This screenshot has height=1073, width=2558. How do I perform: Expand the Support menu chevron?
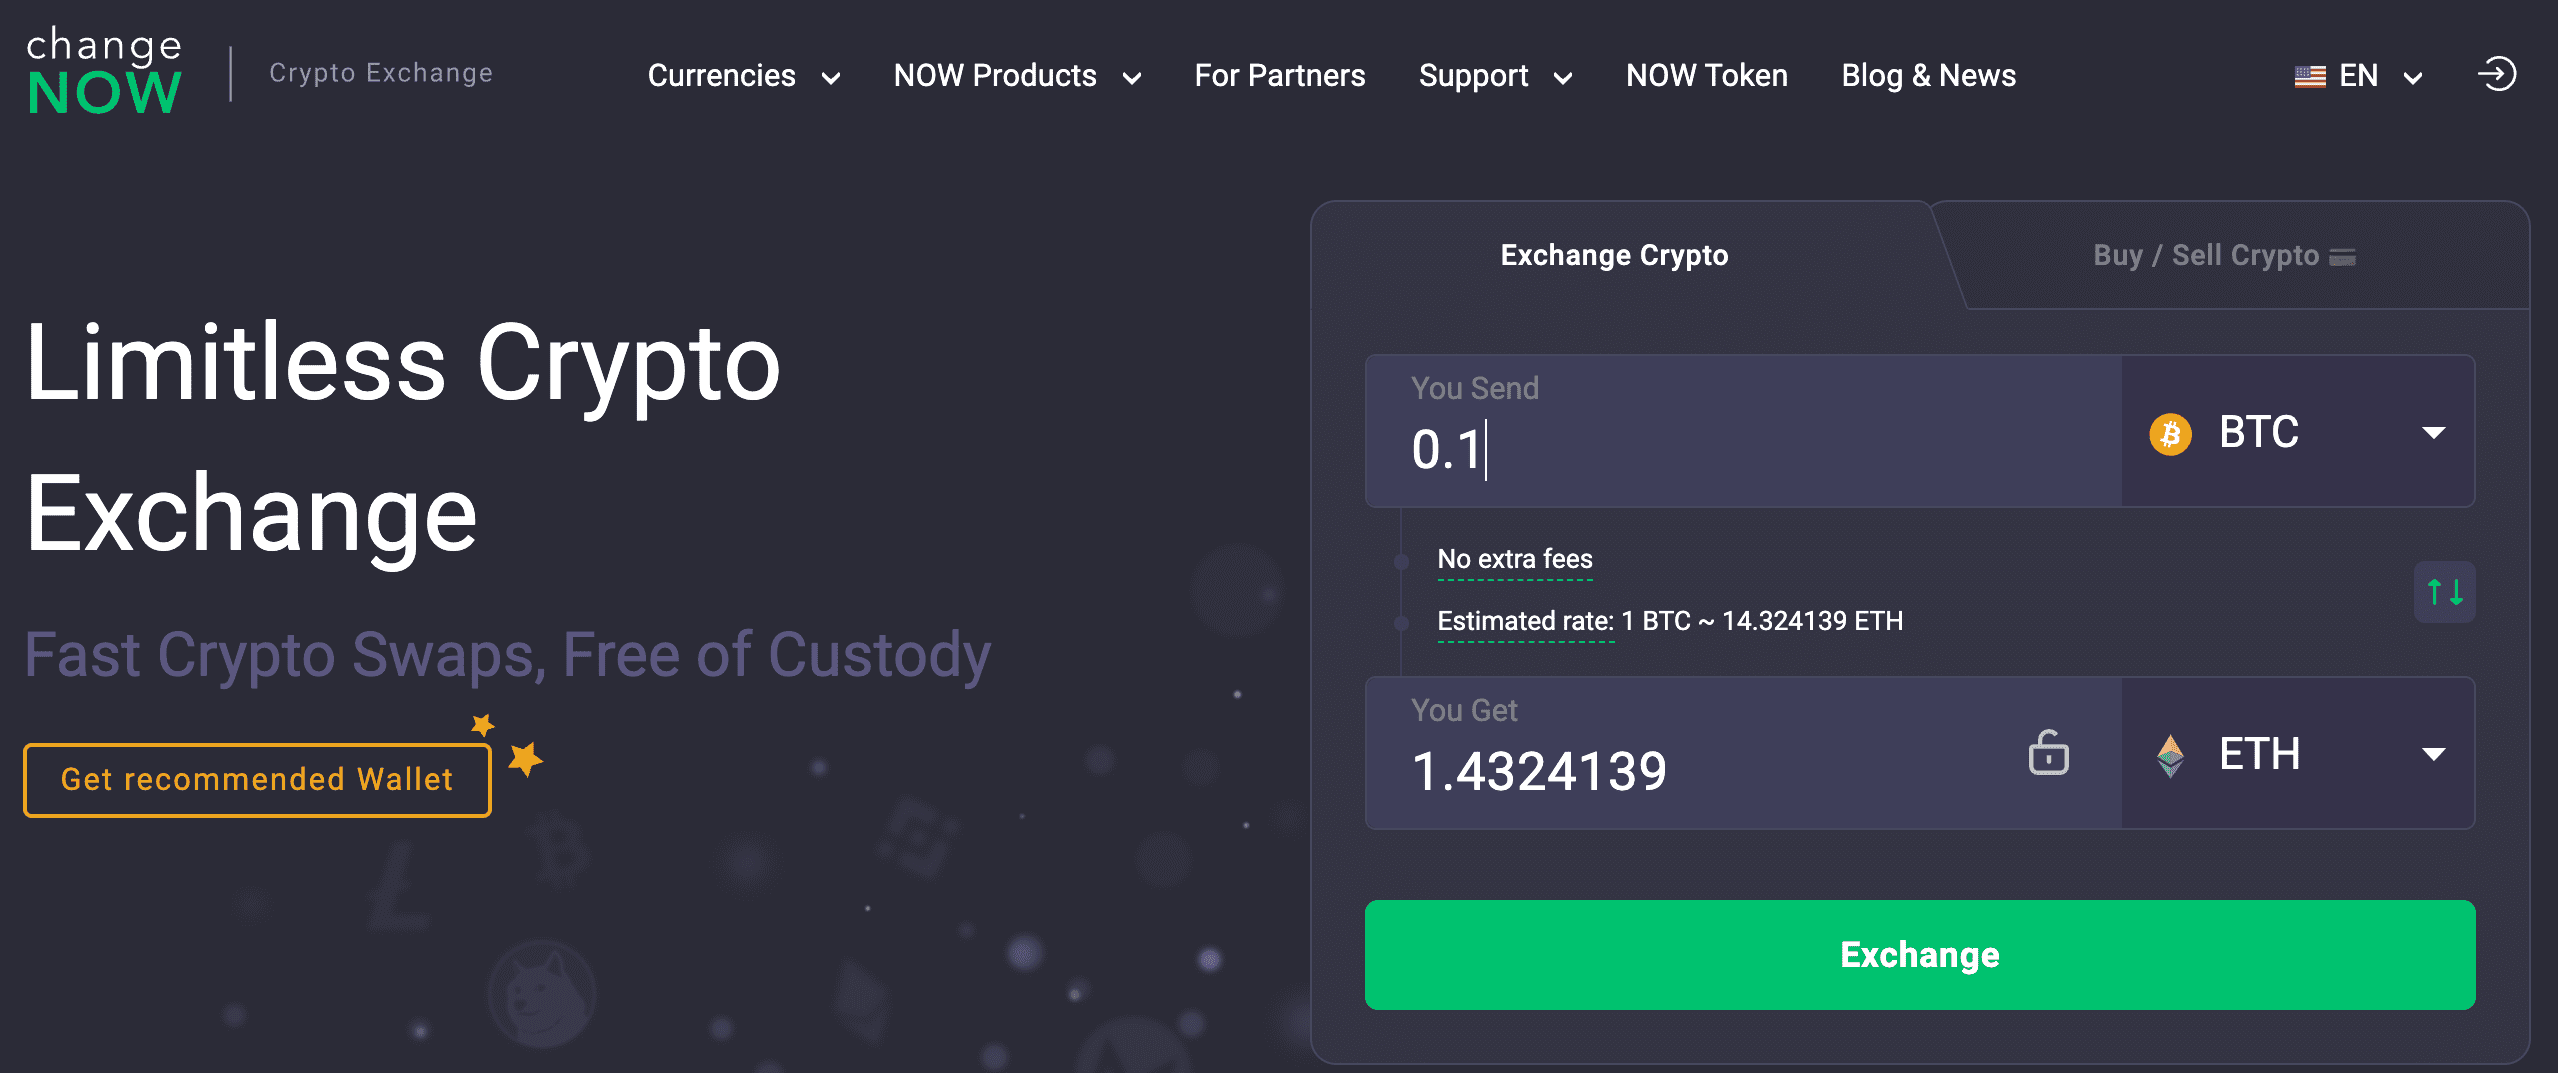(1563, 78)
